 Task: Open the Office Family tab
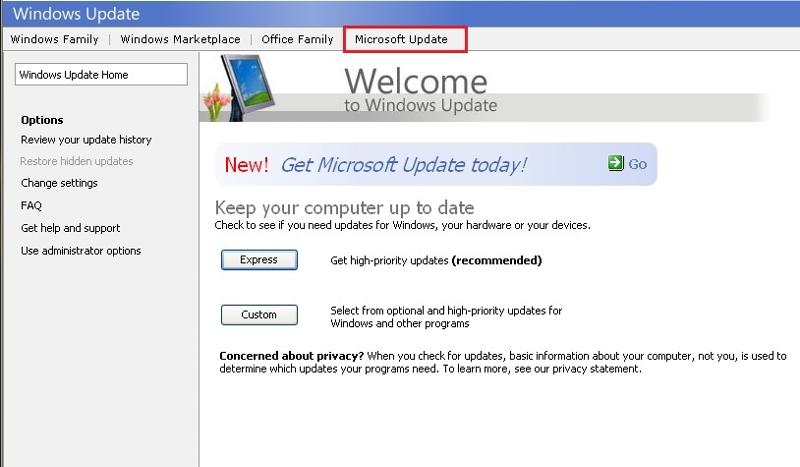[297, 39]
